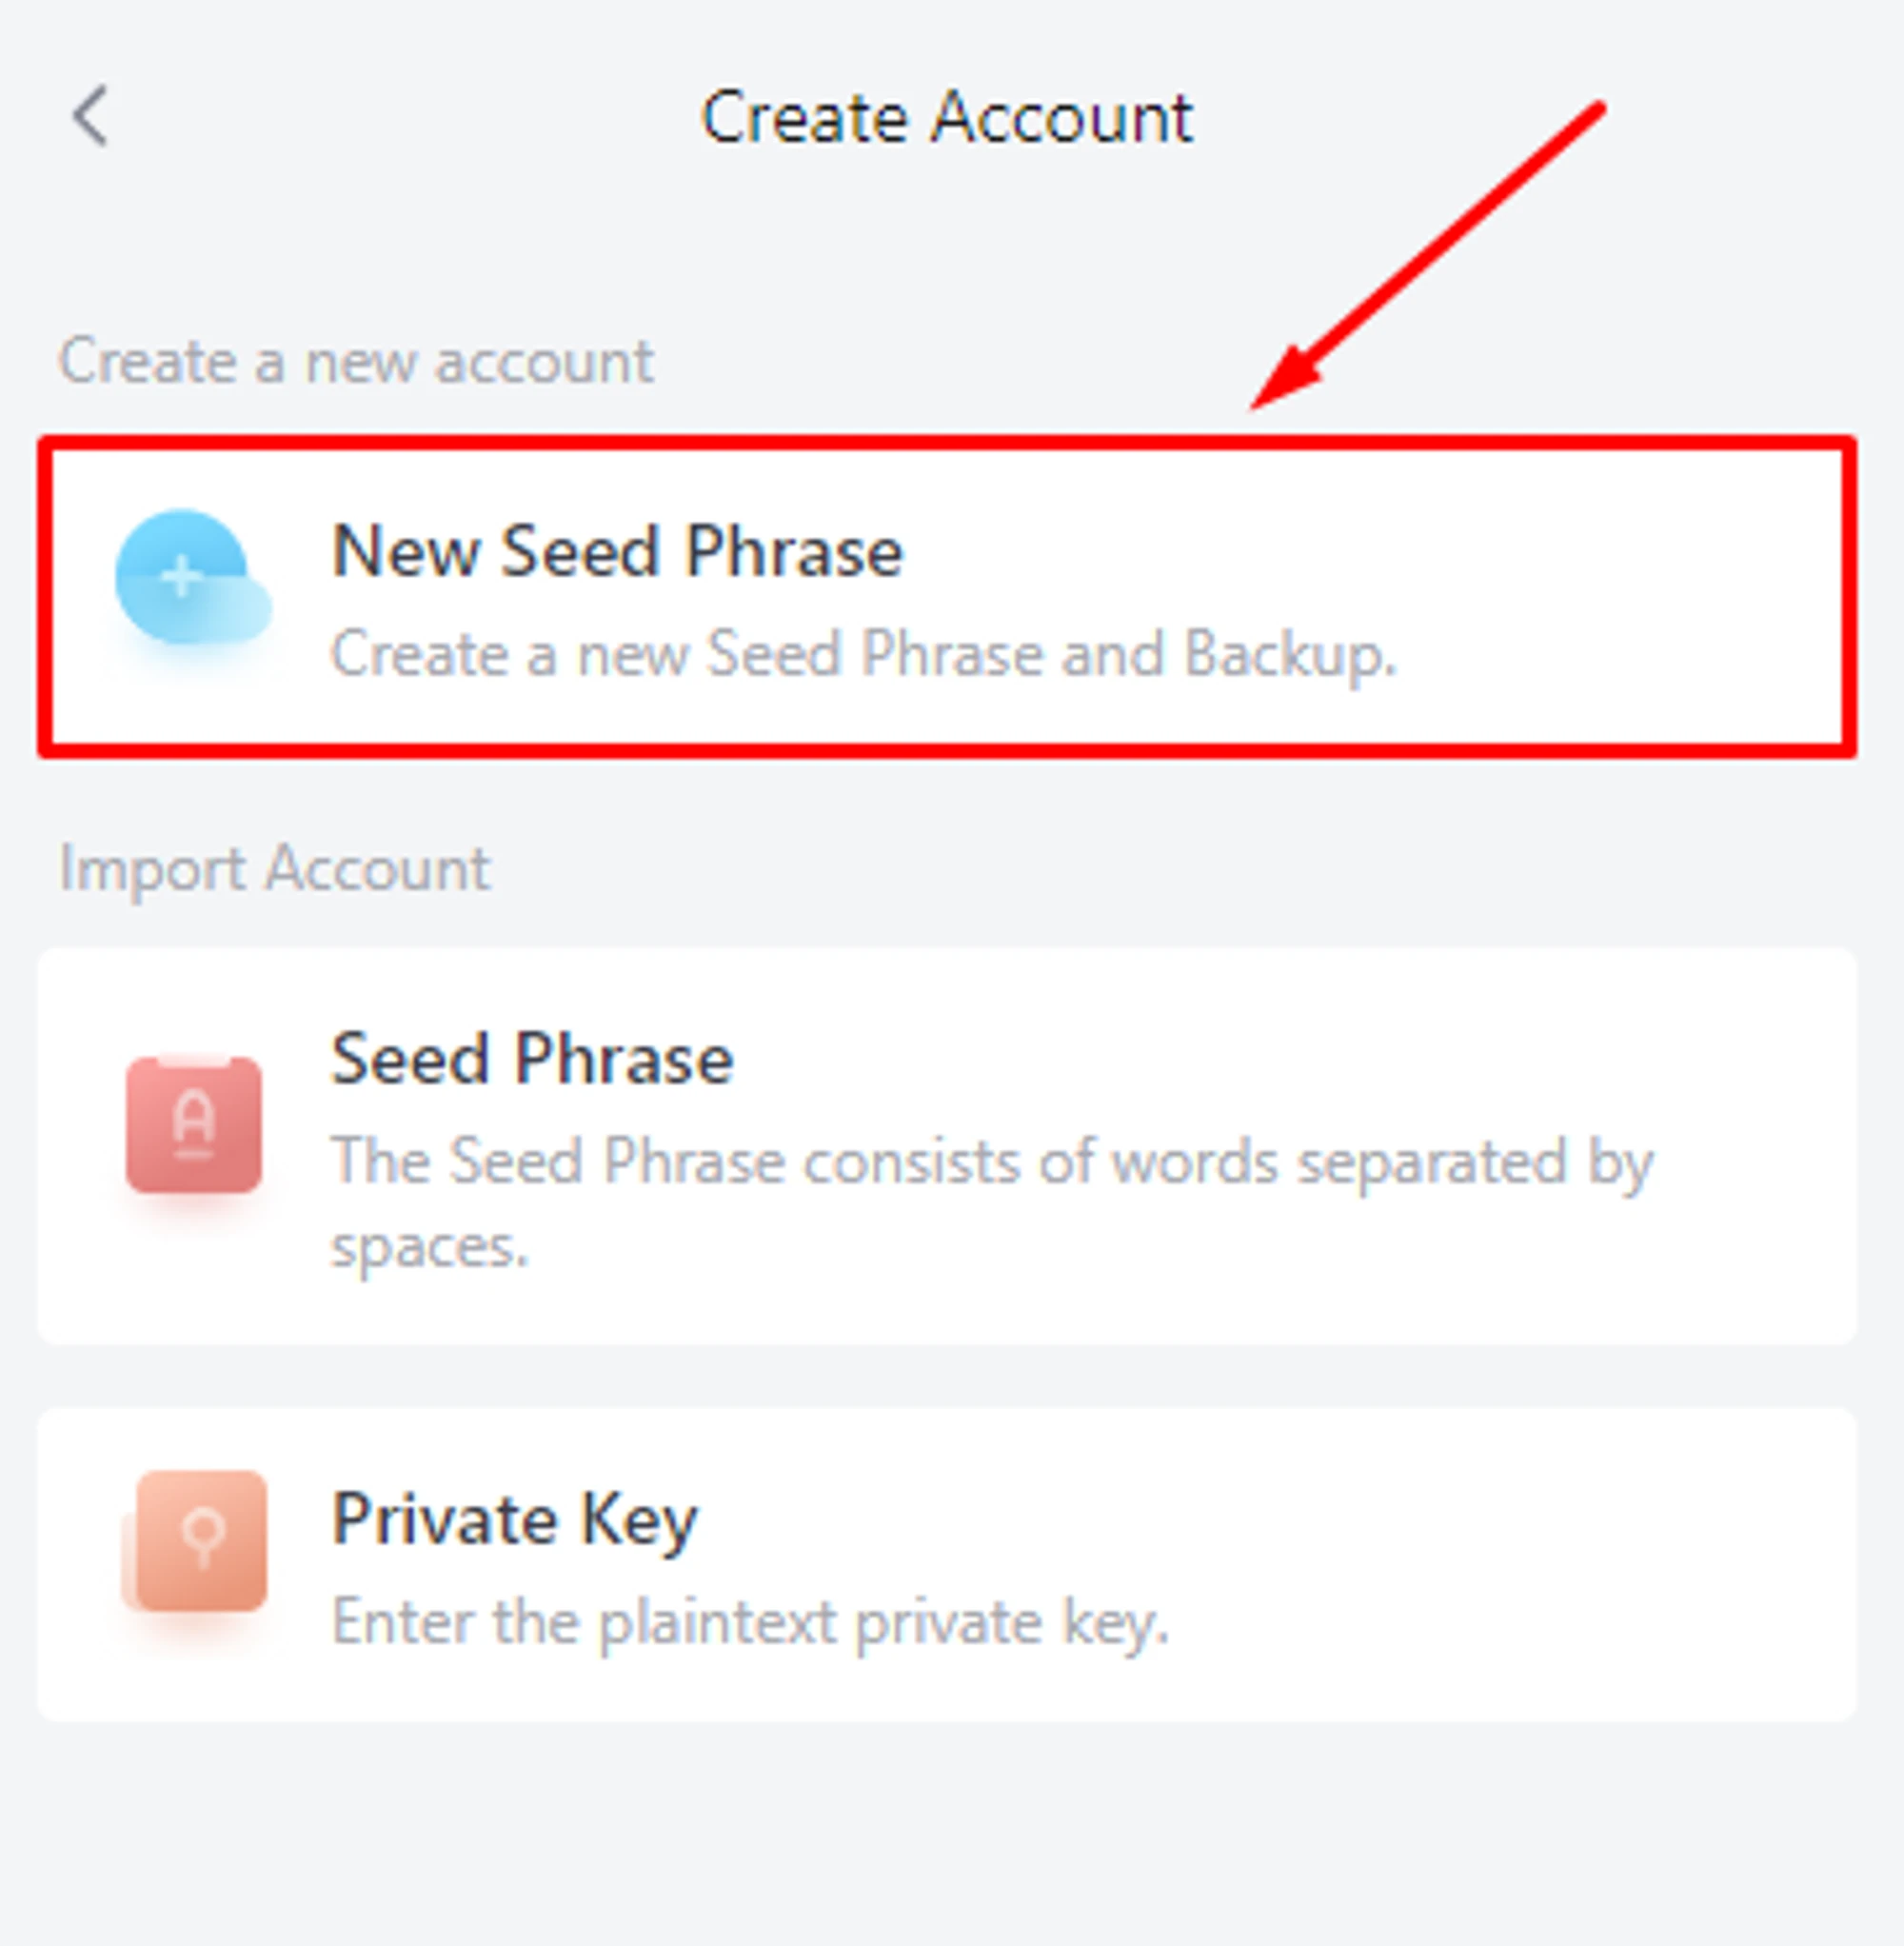Go back using the left chevron
The image size is (1904, 1946).
(x=90, y=116)
